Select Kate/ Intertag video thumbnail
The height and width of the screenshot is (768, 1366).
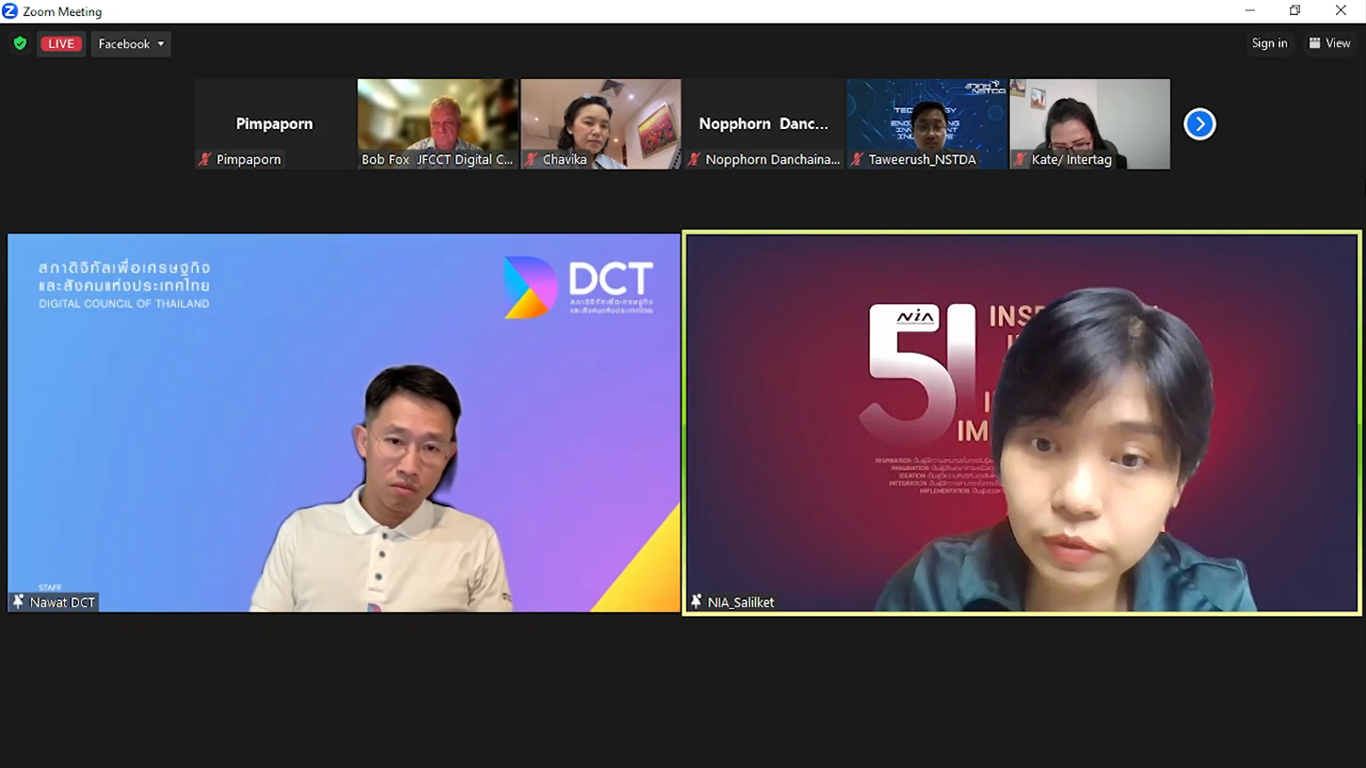[x=1090, y=124]
